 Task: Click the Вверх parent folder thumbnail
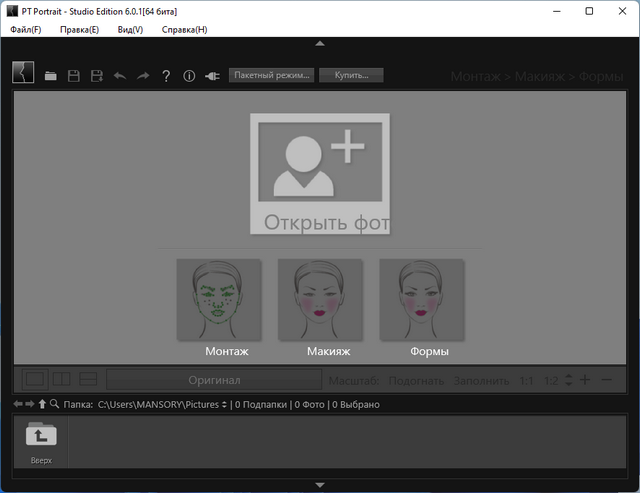coord(41,442)
